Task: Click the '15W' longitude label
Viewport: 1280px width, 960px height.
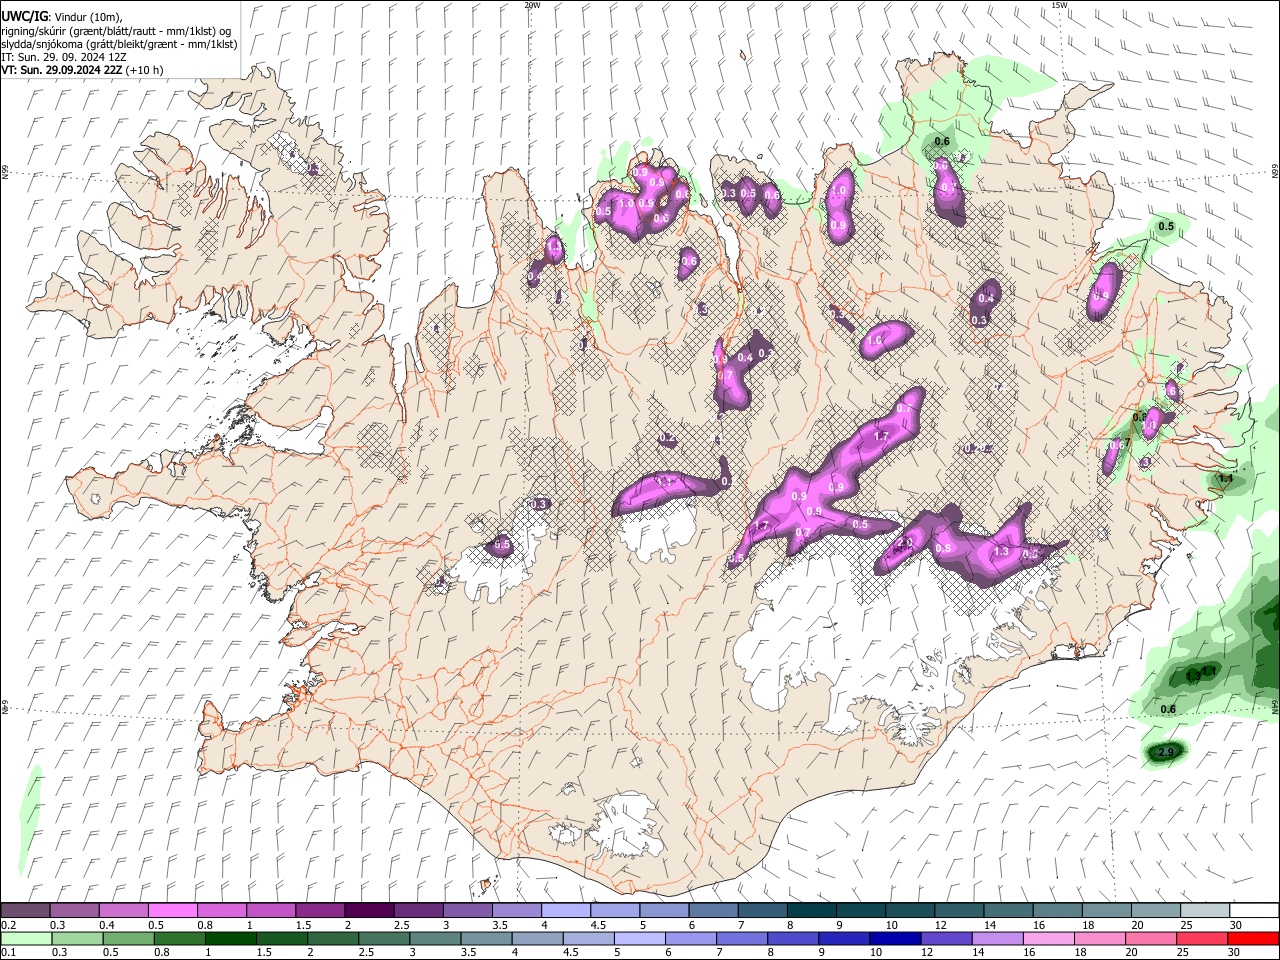Action: point(1059,5)
